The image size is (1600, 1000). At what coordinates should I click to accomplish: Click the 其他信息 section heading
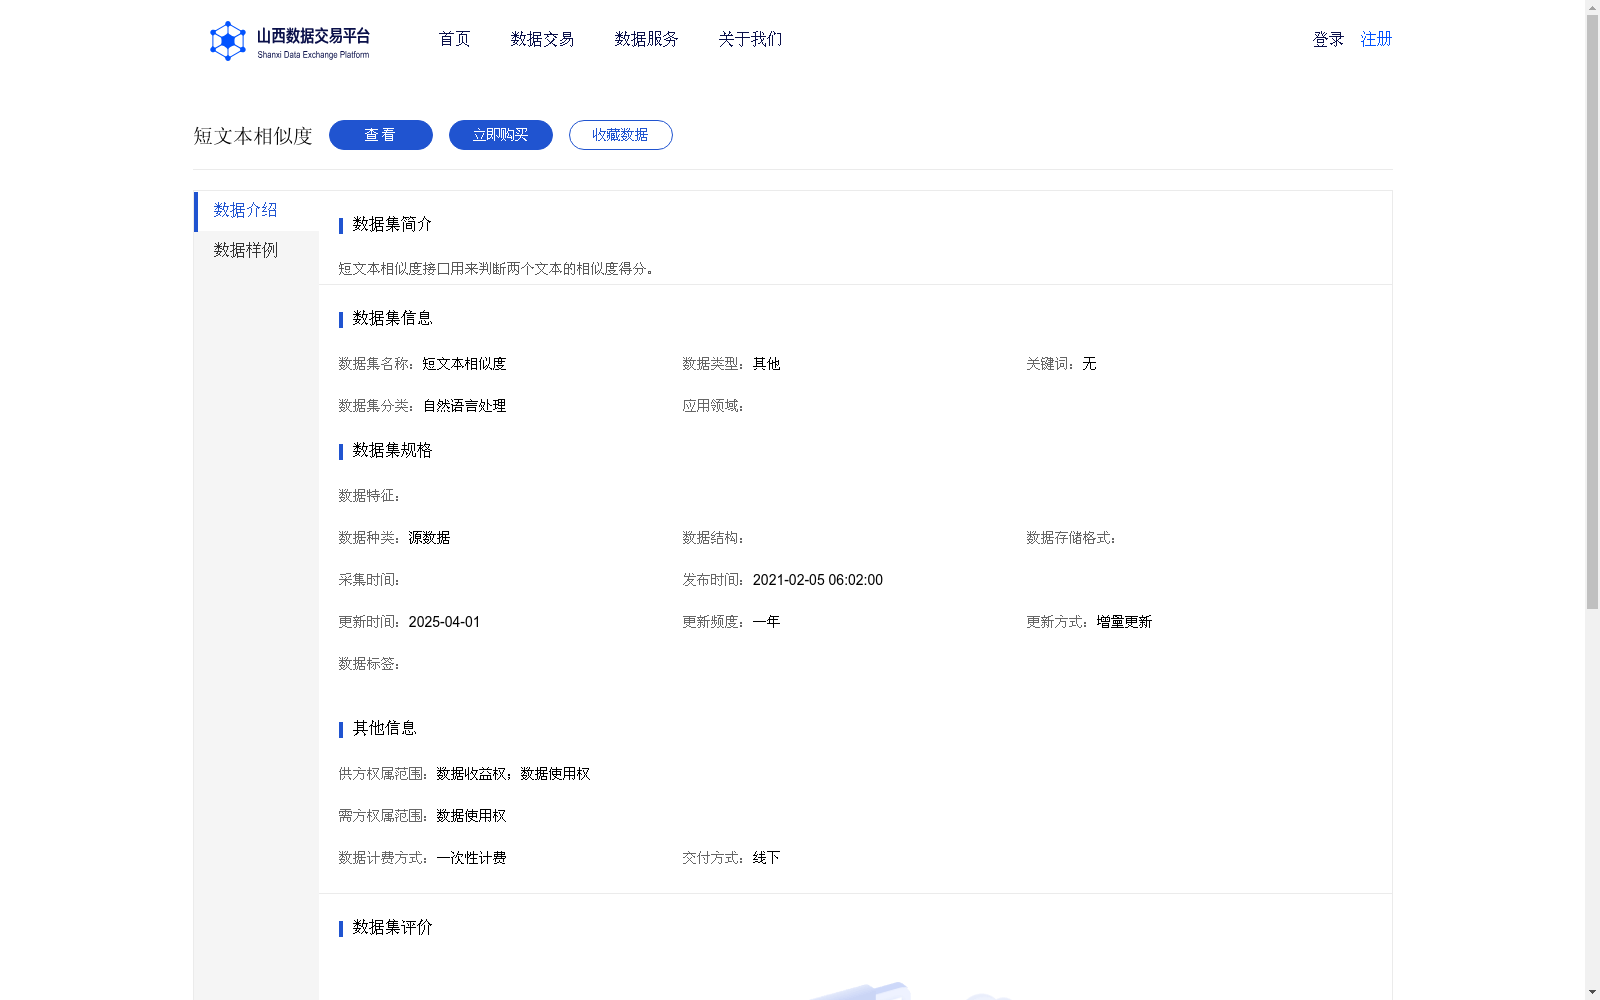(x=384, y=728)
